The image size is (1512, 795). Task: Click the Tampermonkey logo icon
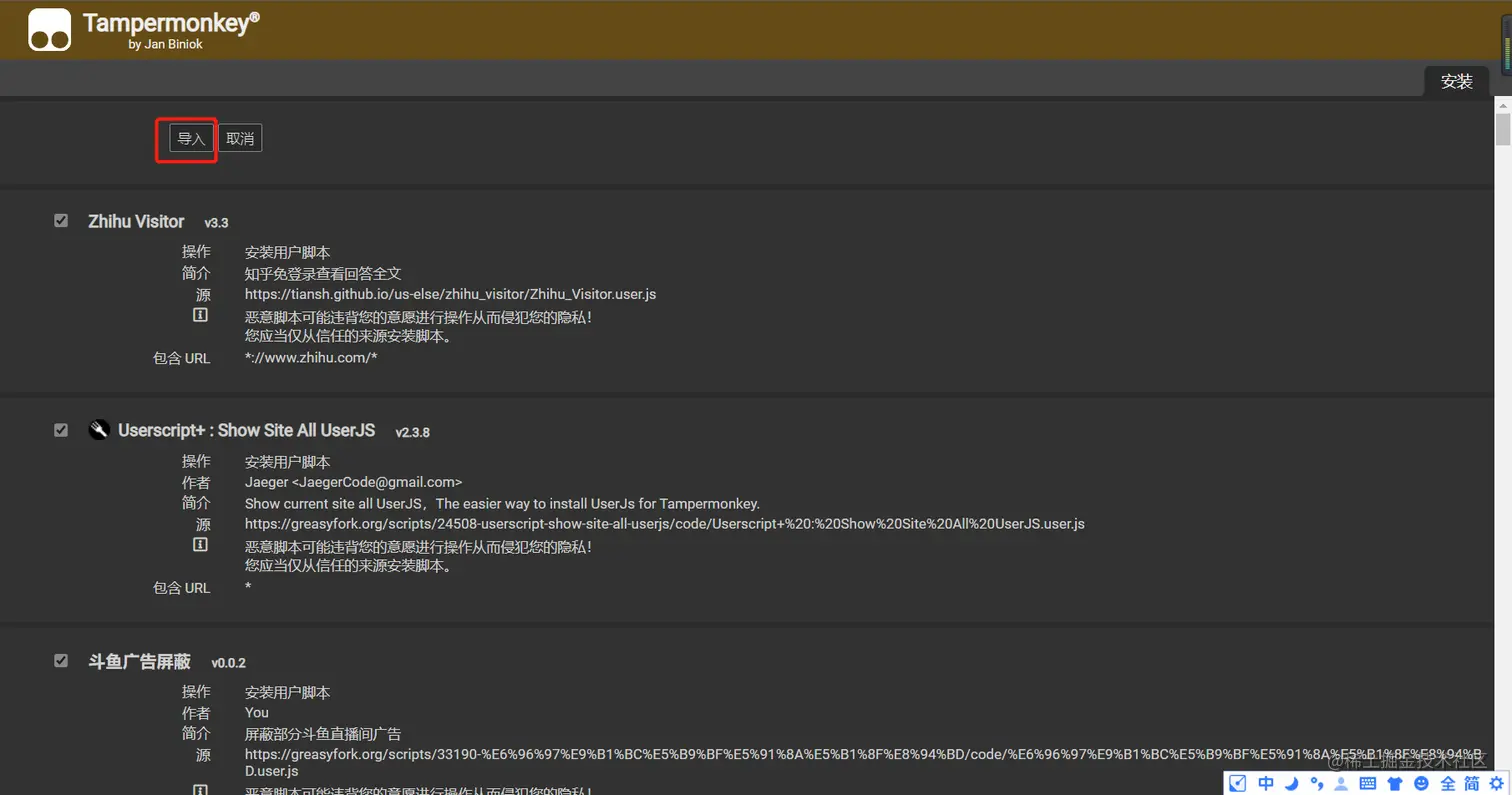49,30
